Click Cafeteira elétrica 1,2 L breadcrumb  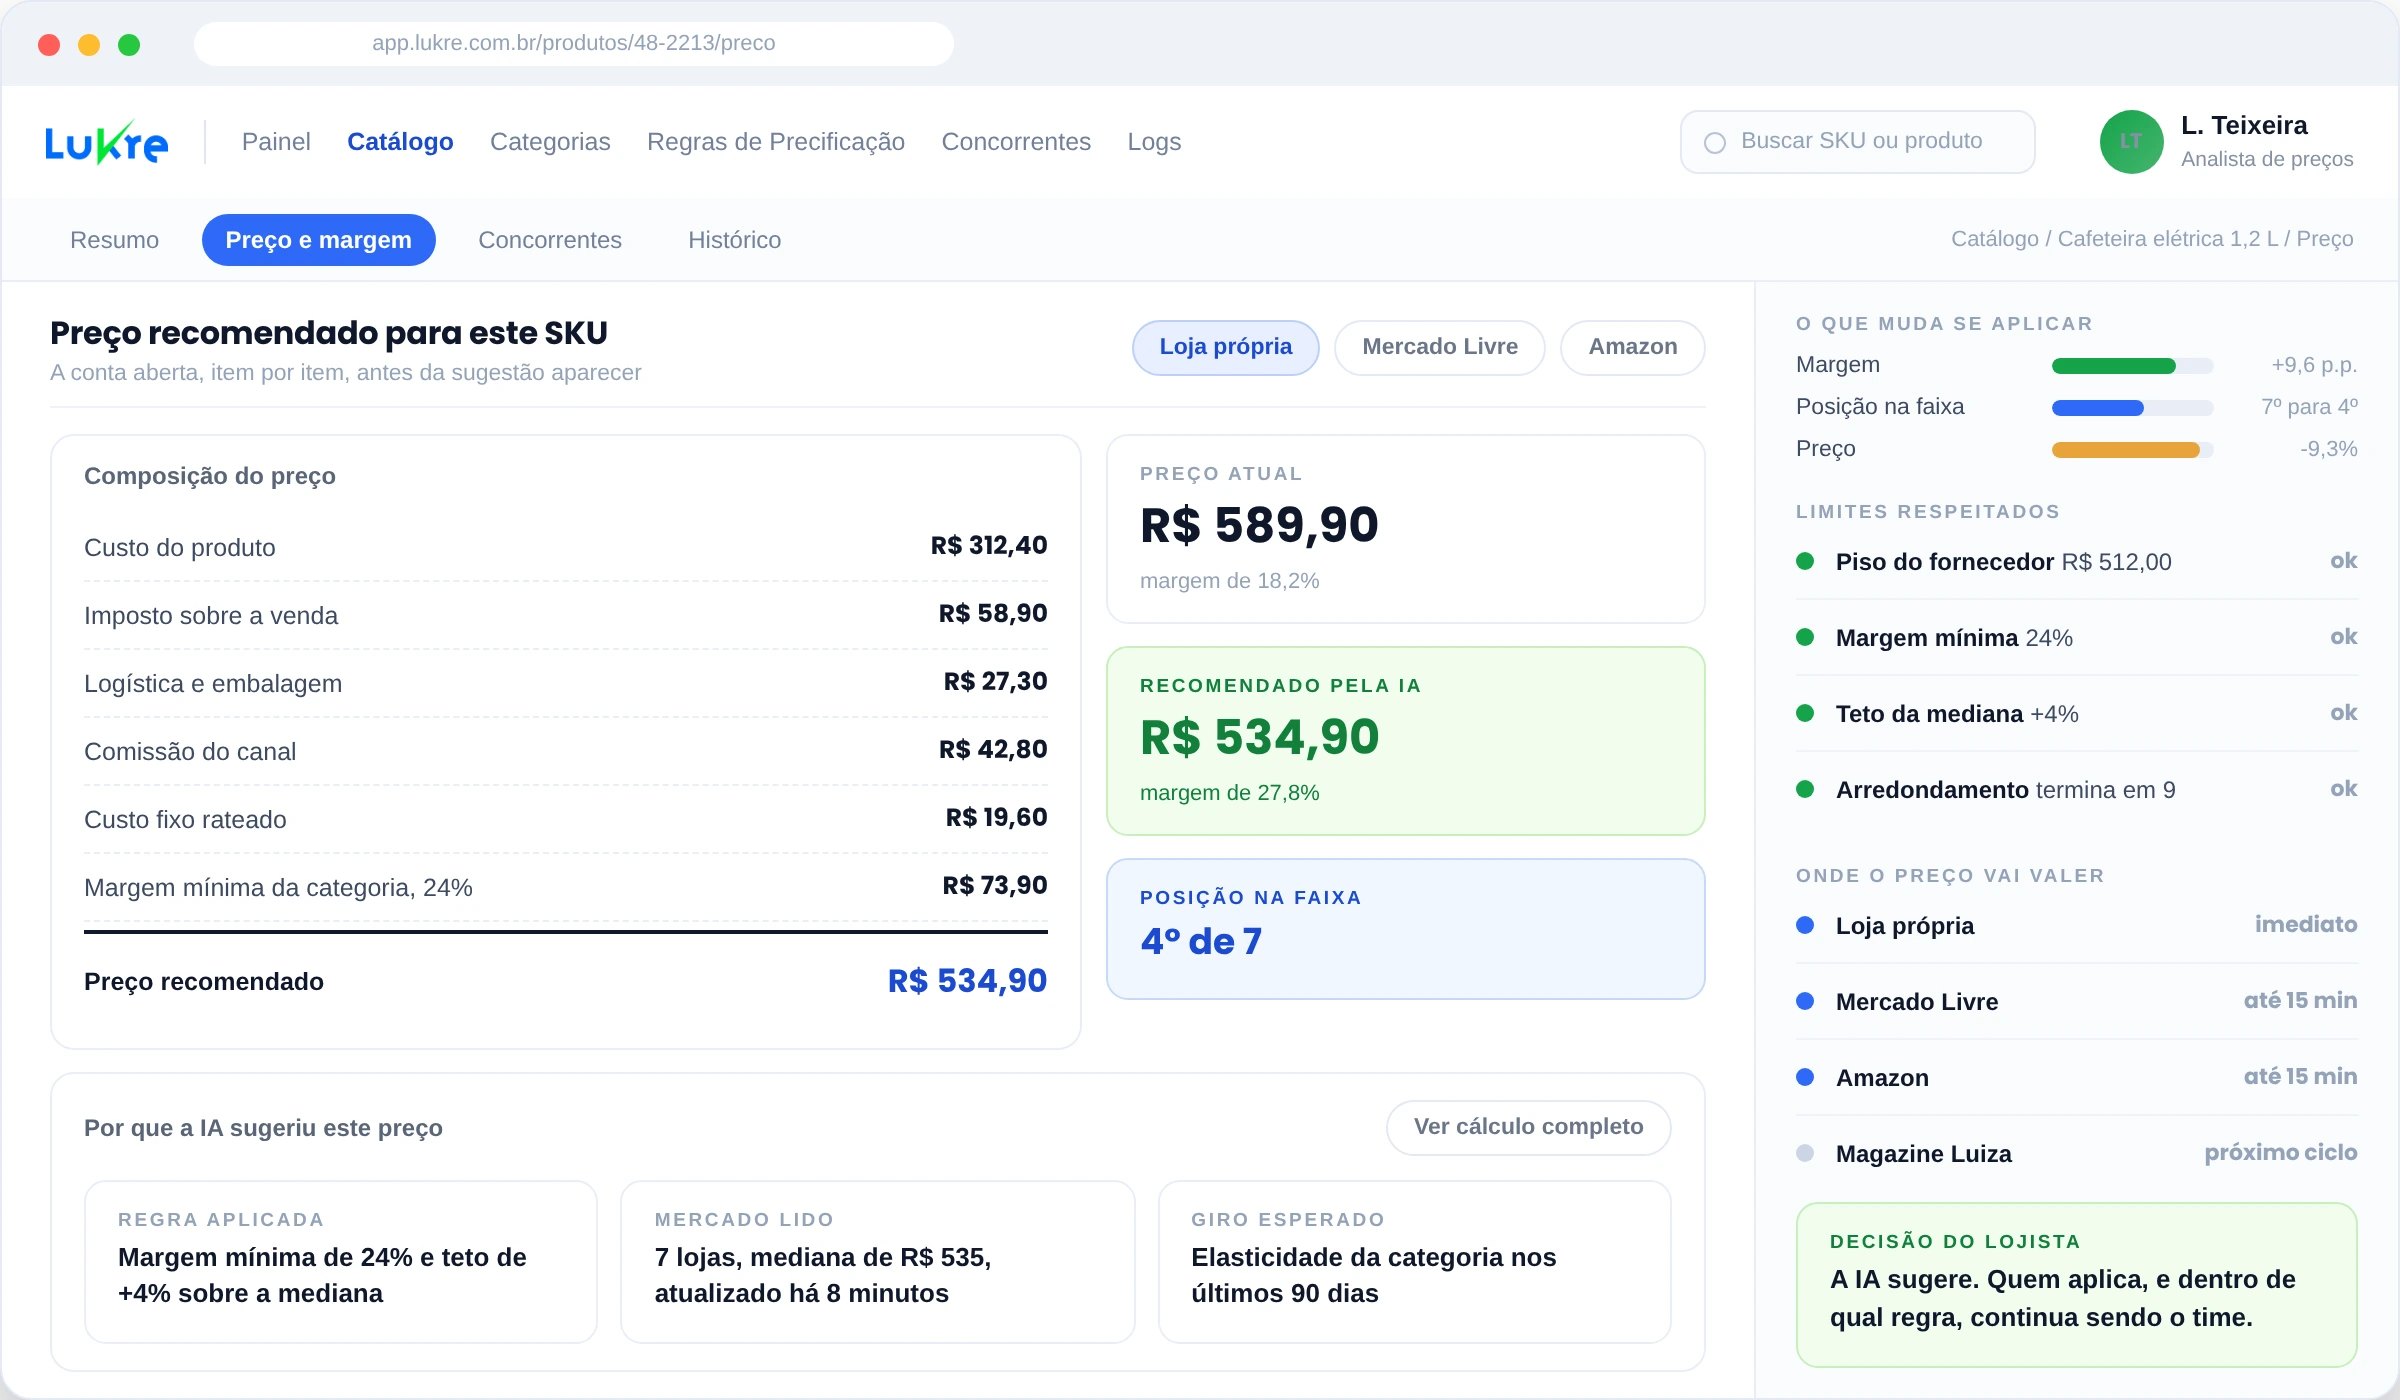tap(2168, 239)
